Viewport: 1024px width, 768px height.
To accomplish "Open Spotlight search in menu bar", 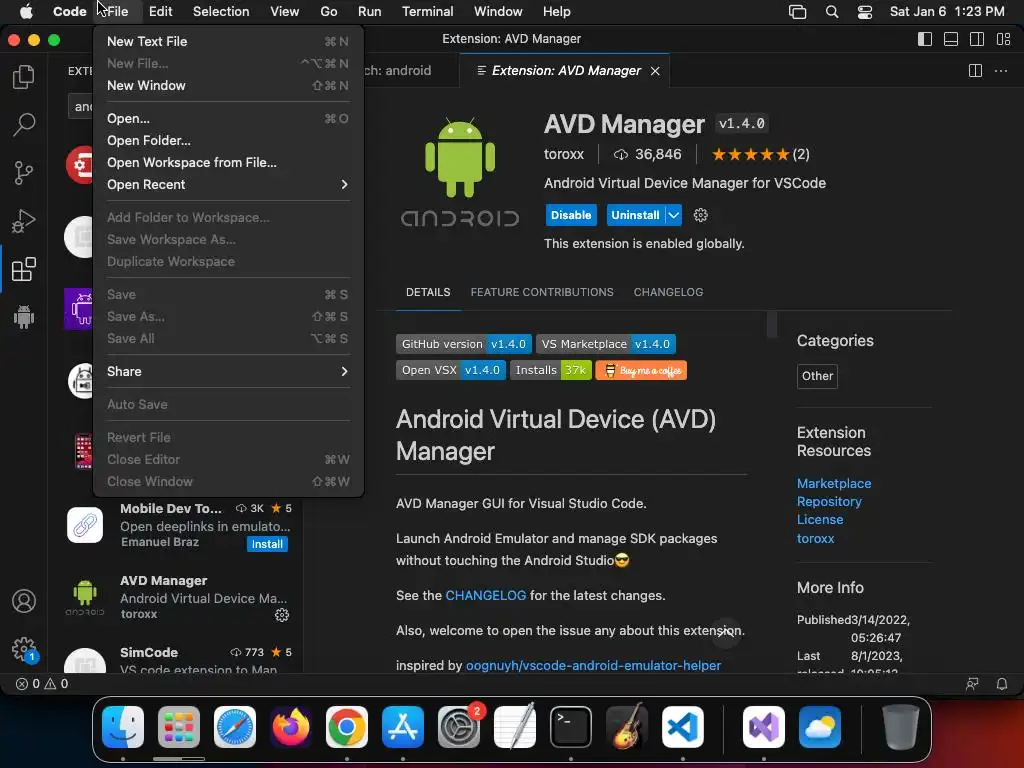I will point(831,12).
